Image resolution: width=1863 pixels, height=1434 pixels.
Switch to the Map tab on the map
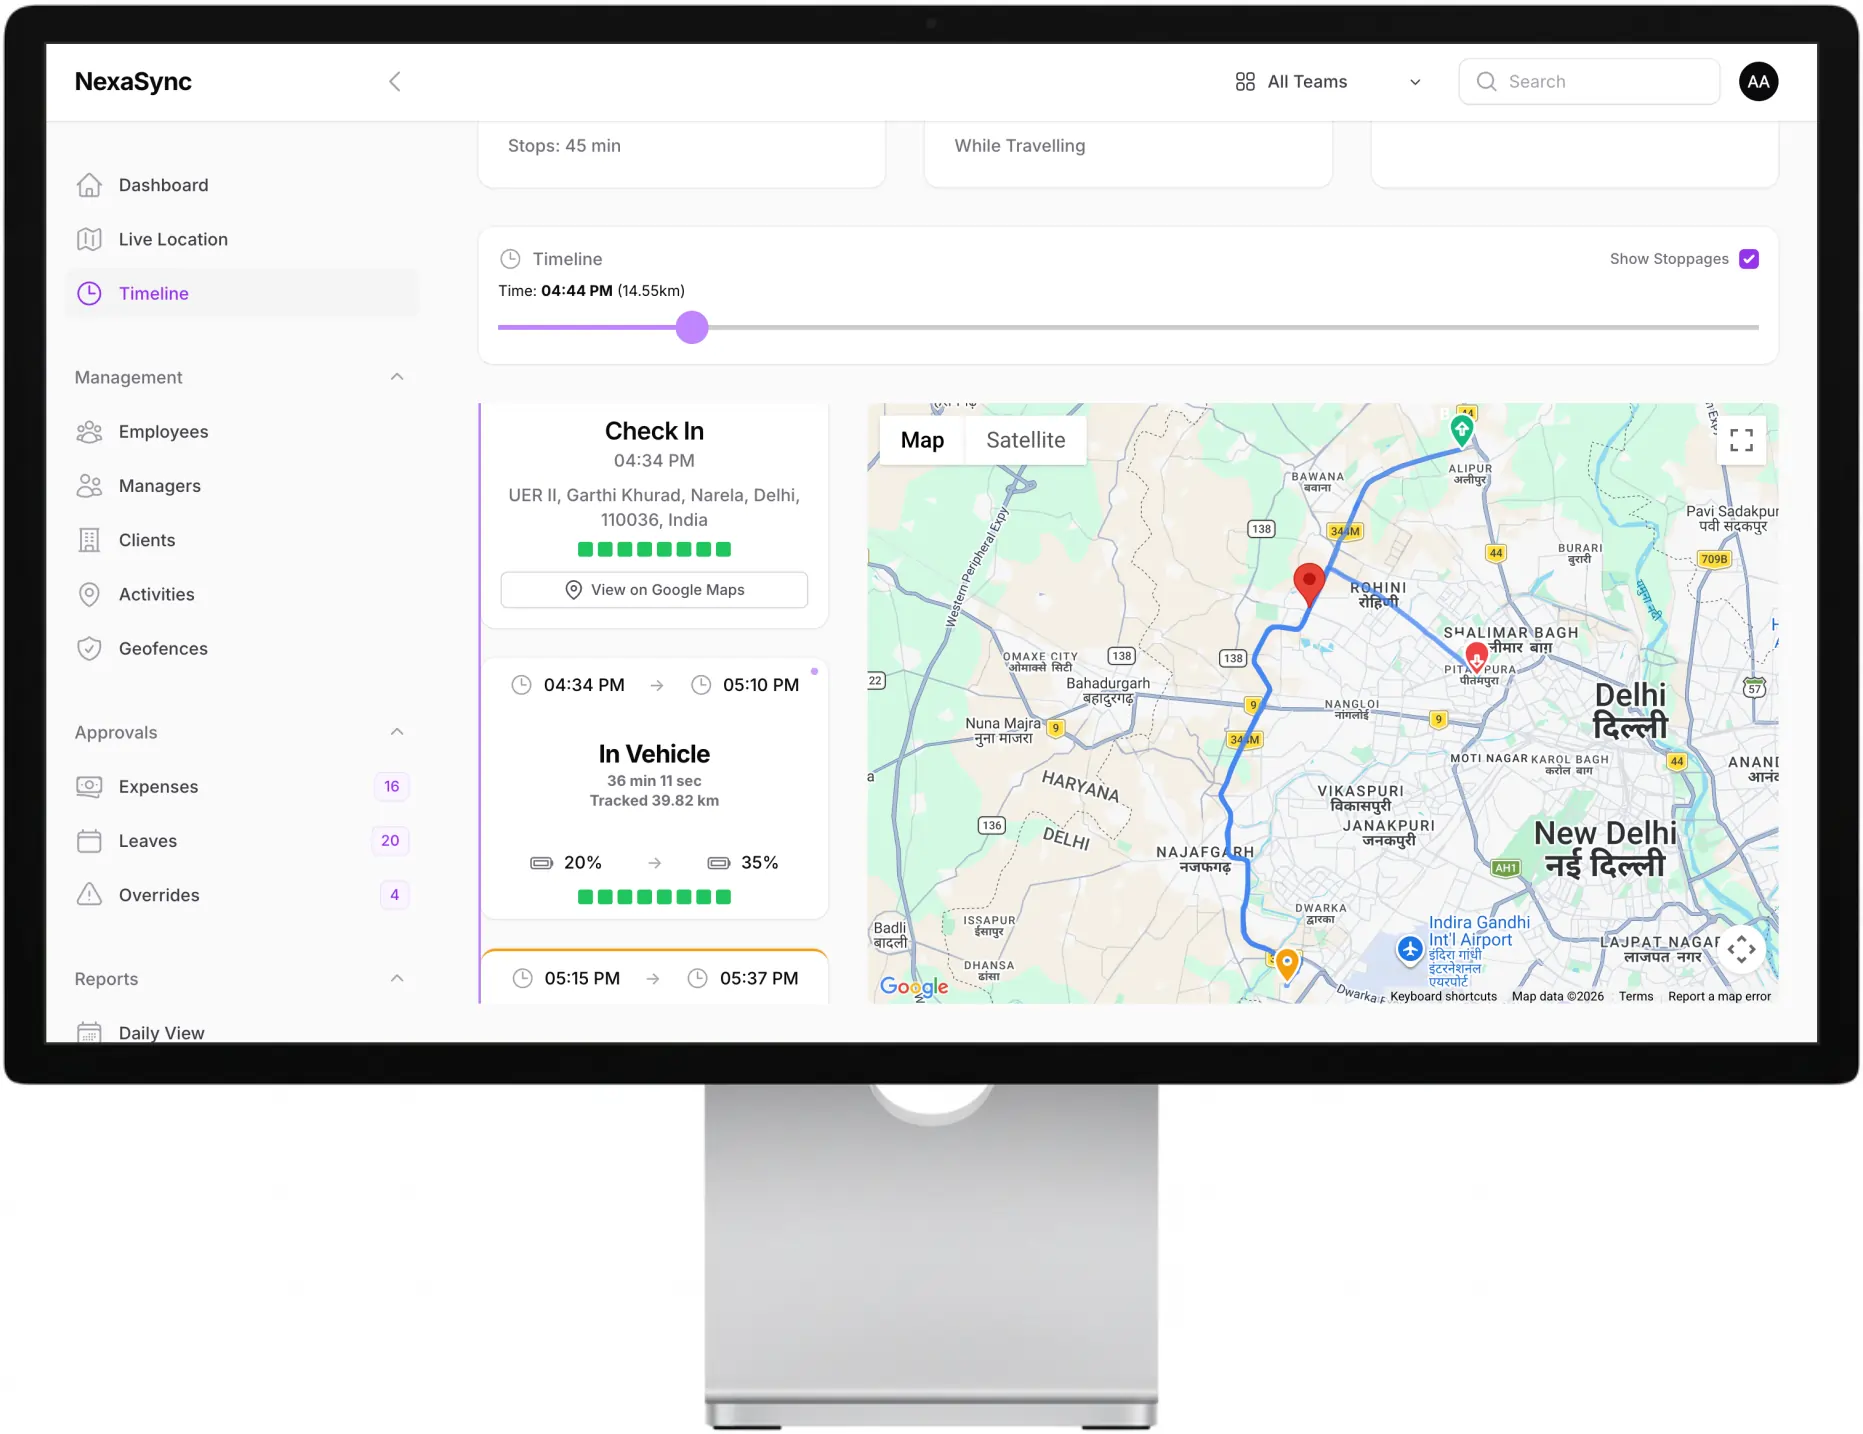click(921, 440)
